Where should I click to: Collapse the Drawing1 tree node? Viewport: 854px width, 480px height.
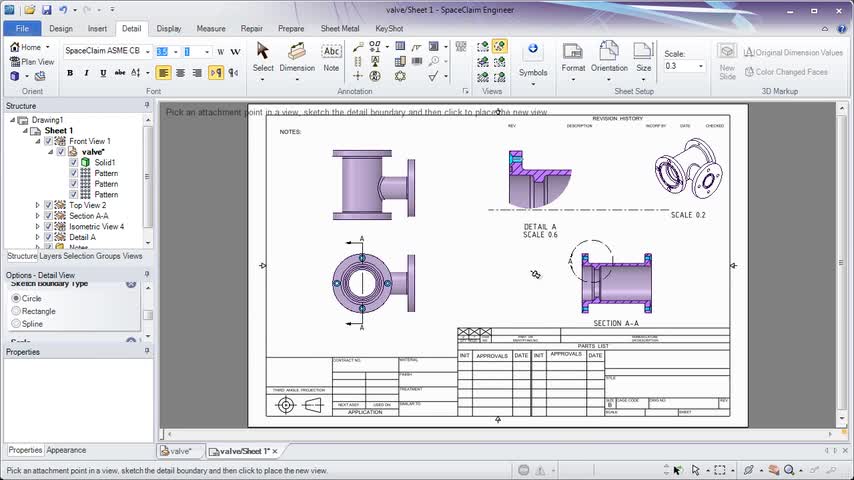tap(12, 120)
